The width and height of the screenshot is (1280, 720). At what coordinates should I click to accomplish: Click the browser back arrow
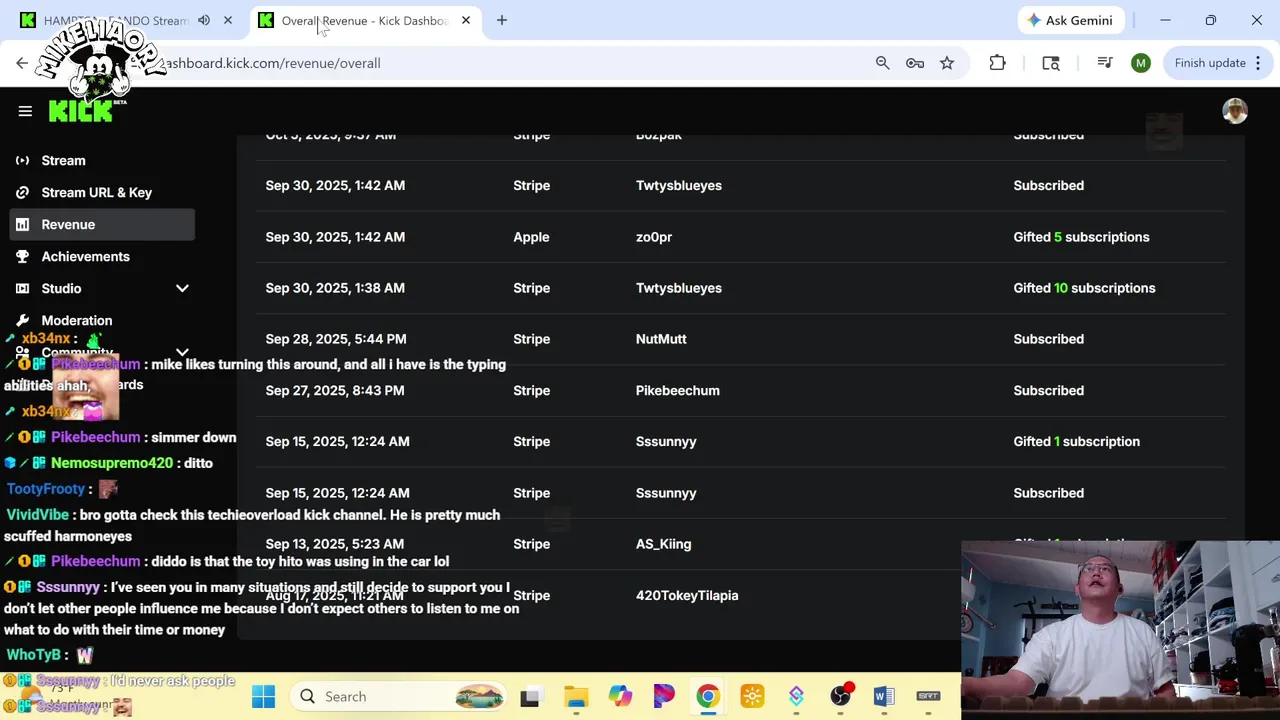coord(22,63)
